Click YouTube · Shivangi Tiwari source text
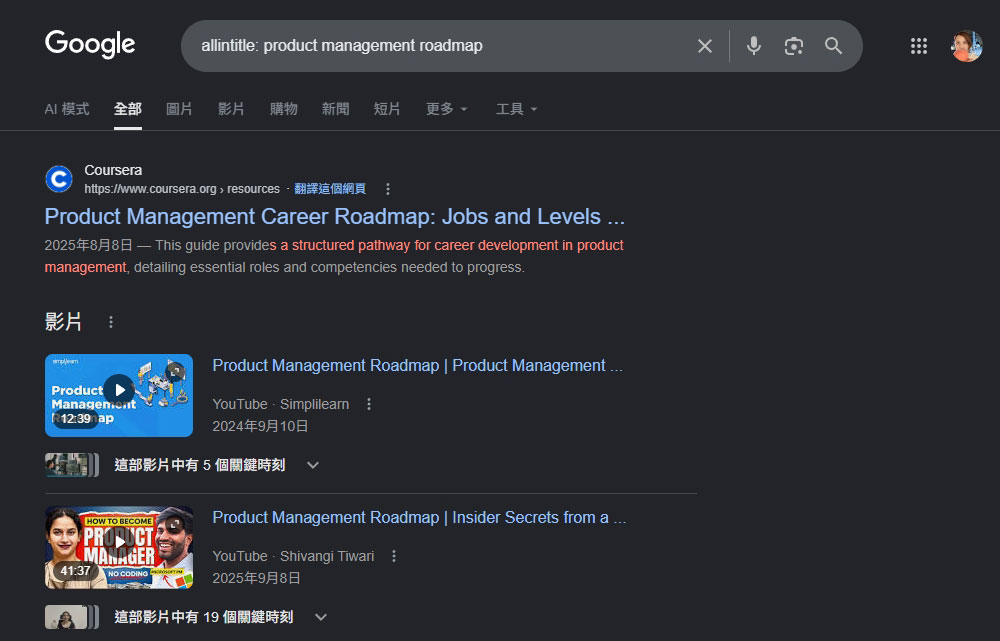Viewport: 1000px width, 641px height. point(293,556)
